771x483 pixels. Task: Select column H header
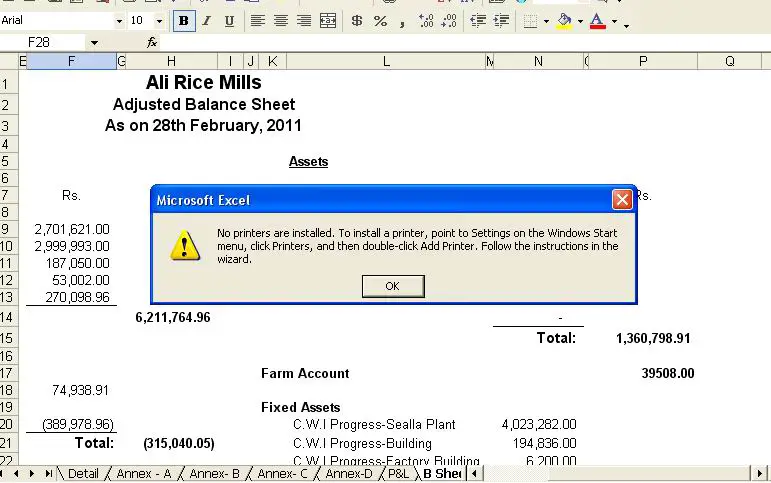(x=171, y=61)
